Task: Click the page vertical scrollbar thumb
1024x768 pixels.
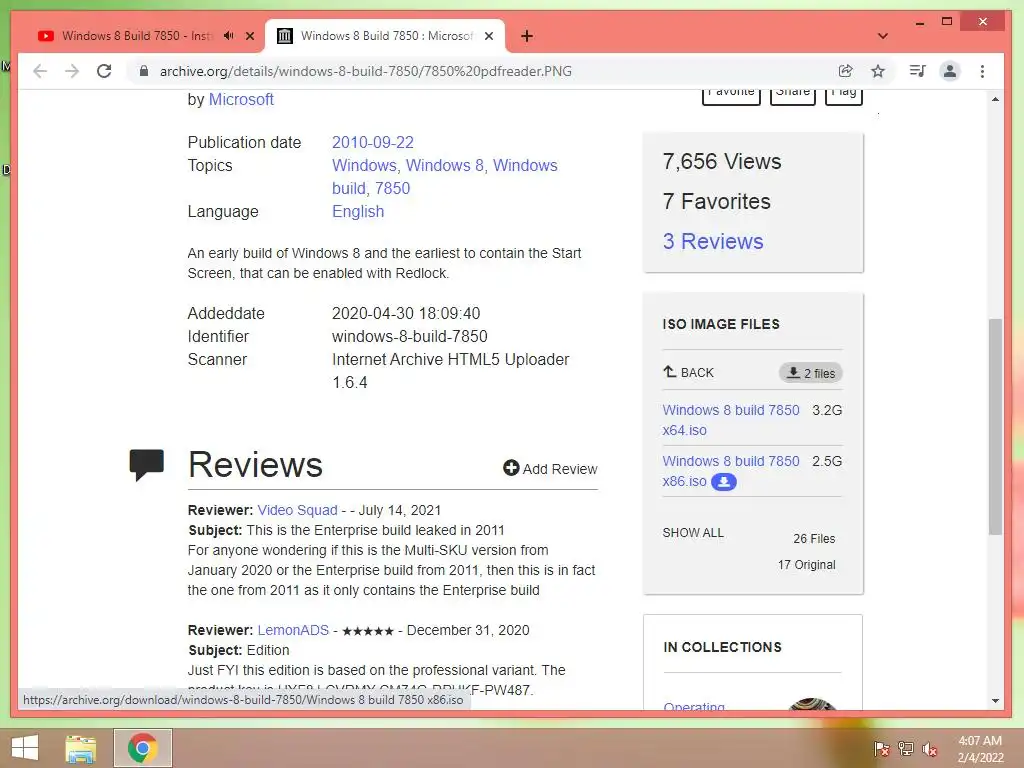Action: (x=995, y=426)
